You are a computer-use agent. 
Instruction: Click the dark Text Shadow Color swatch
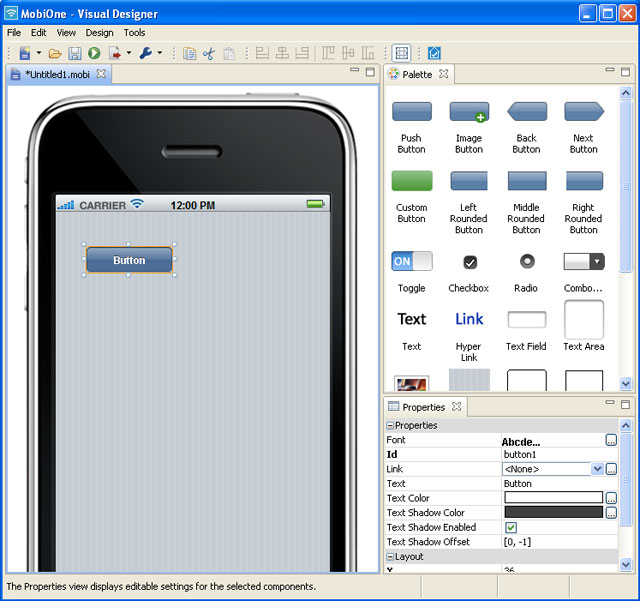click(x=553, y=512)
